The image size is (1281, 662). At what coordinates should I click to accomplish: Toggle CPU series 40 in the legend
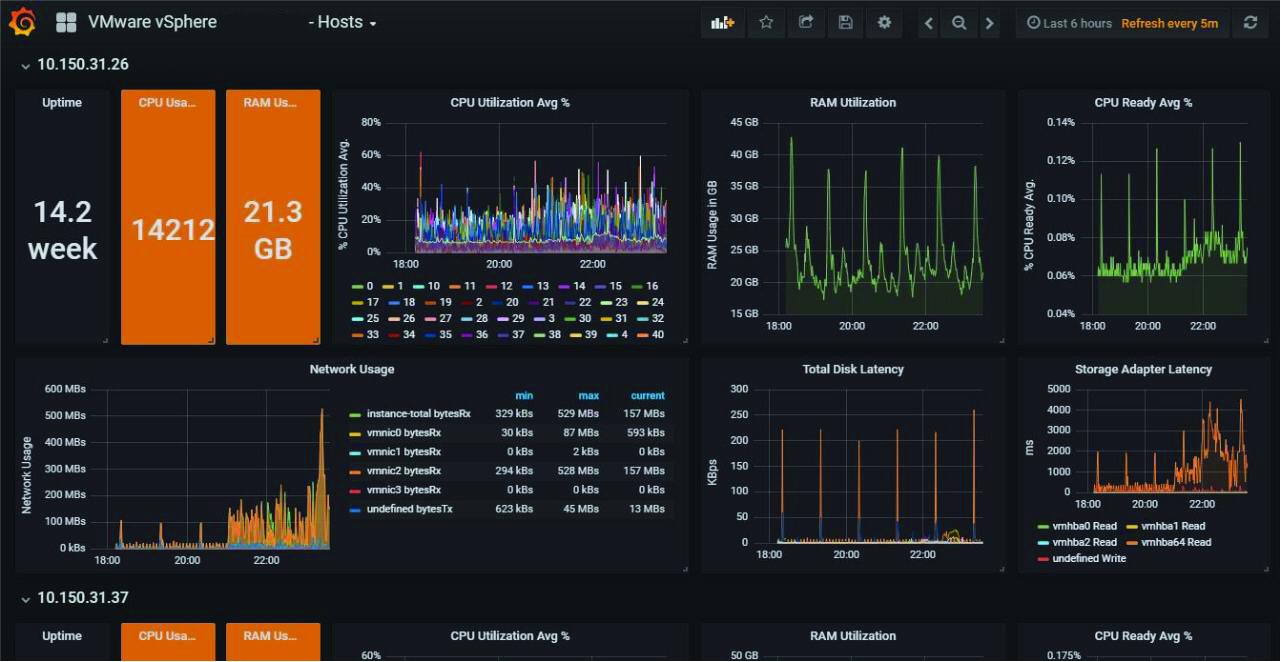click(650, 334)
